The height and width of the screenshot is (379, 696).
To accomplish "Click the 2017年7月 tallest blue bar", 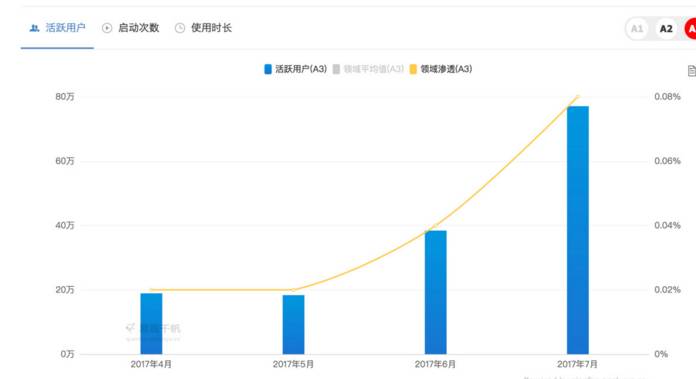I will [x=577, y=230].
